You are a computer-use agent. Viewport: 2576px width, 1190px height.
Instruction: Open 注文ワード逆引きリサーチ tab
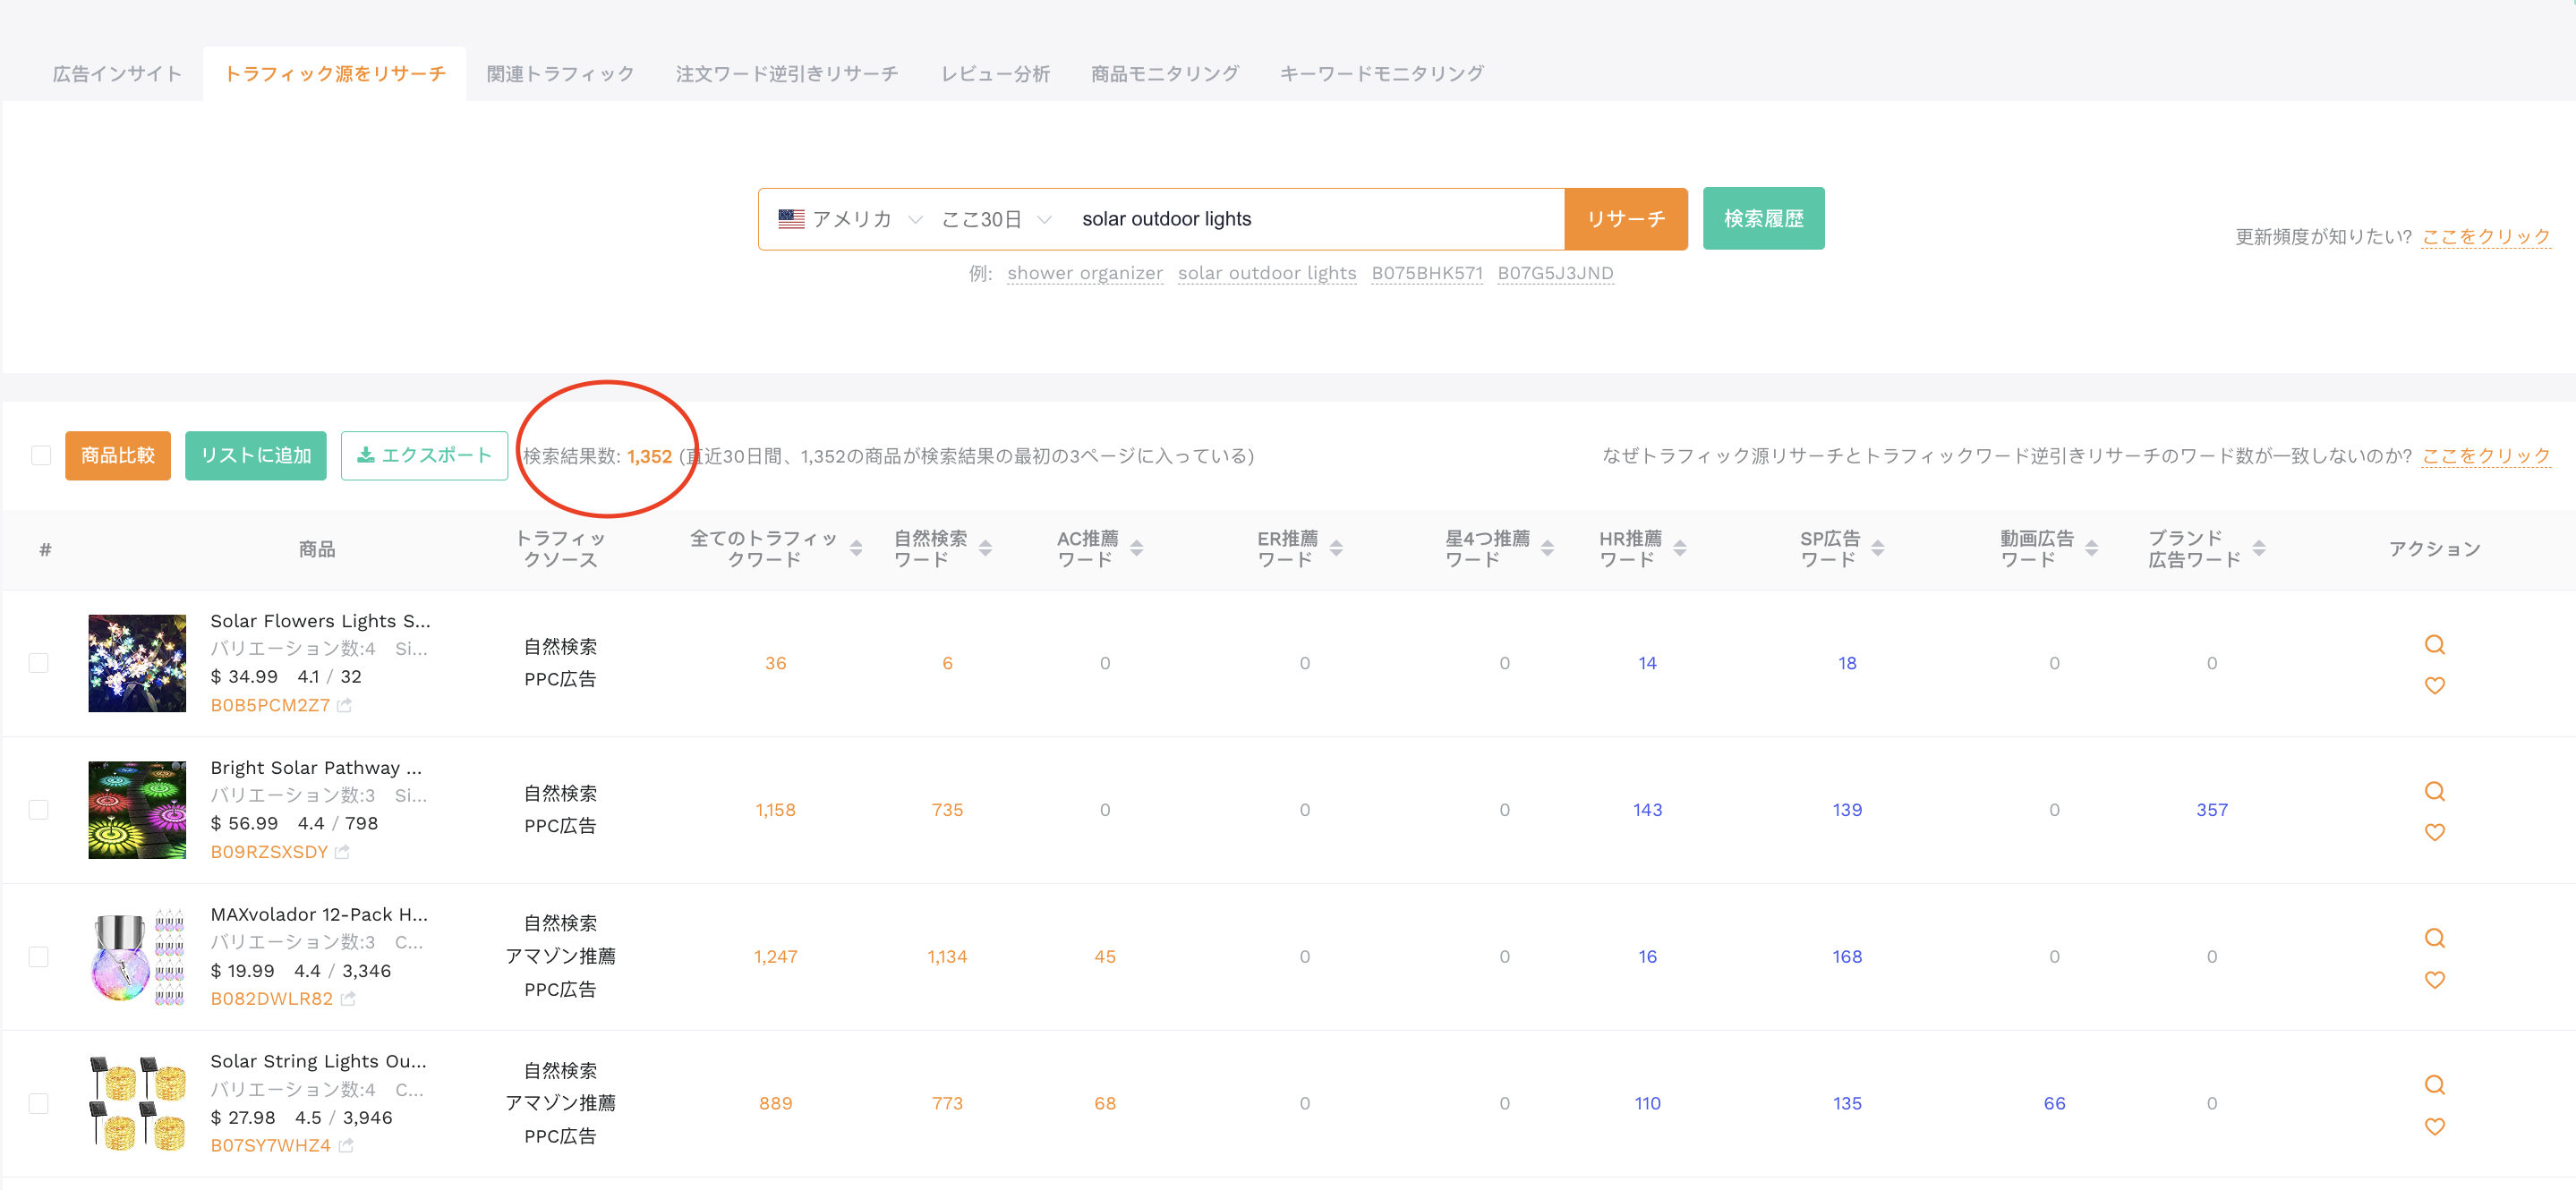click(786, 74)
